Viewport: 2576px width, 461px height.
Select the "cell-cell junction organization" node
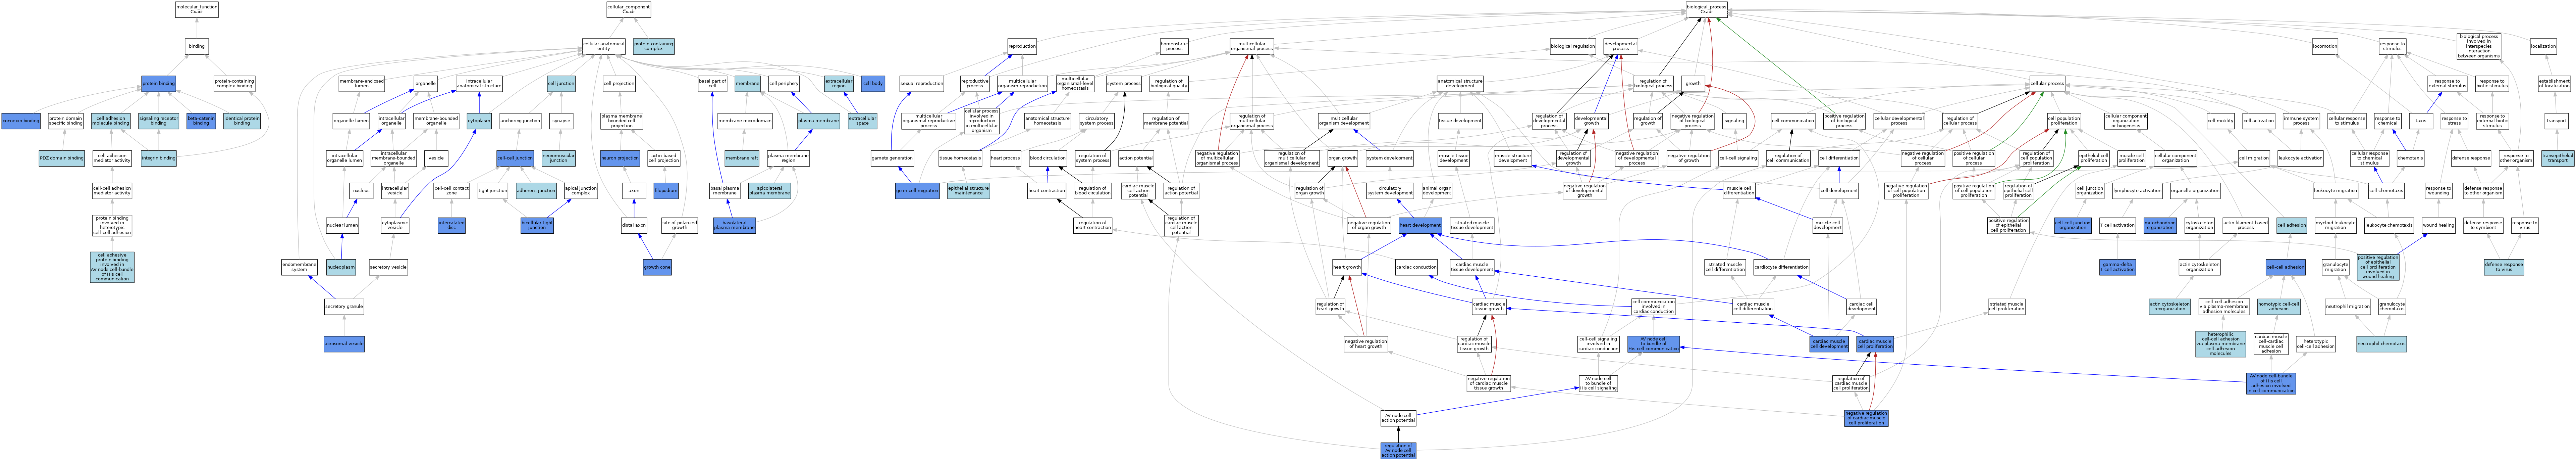pos(2073,226)
